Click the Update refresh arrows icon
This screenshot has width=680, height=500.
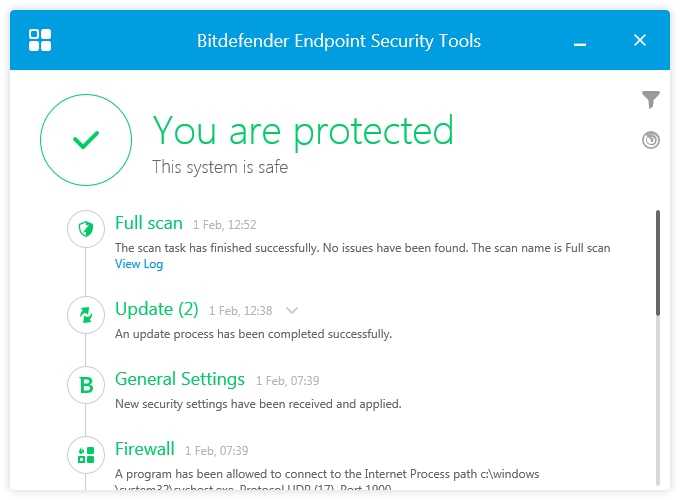pyautogui.click(x=86, y=314)
